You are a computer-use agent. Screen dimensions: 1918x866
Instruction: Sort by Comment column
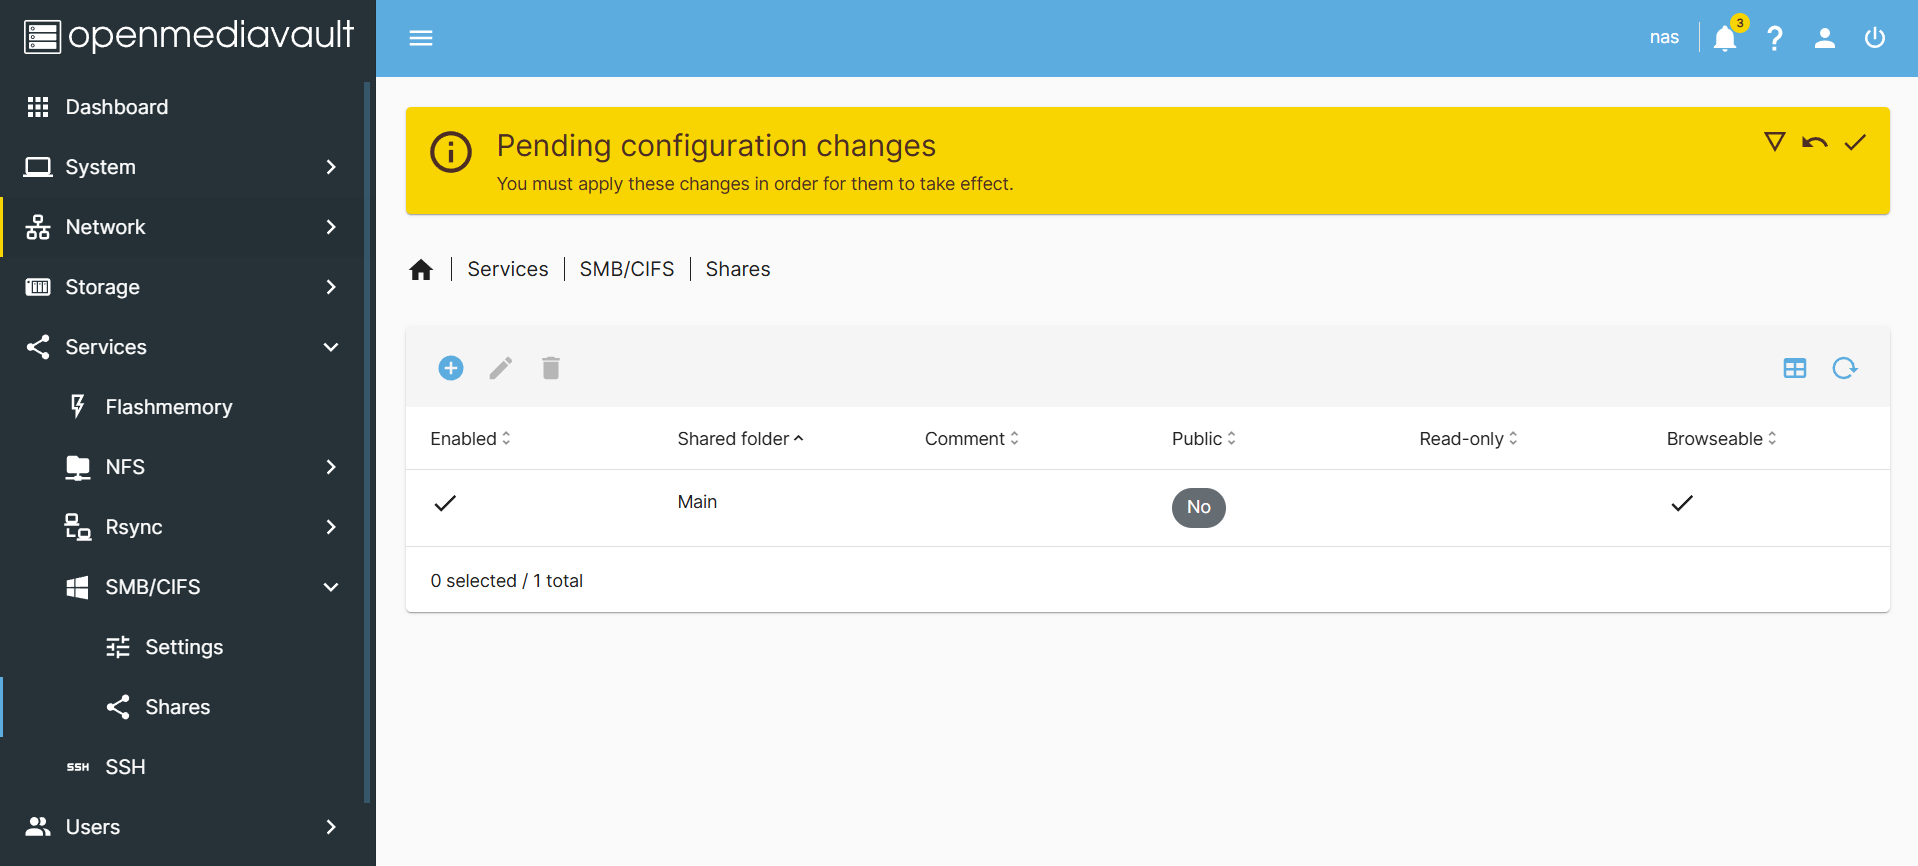click(x=972, y=438)
